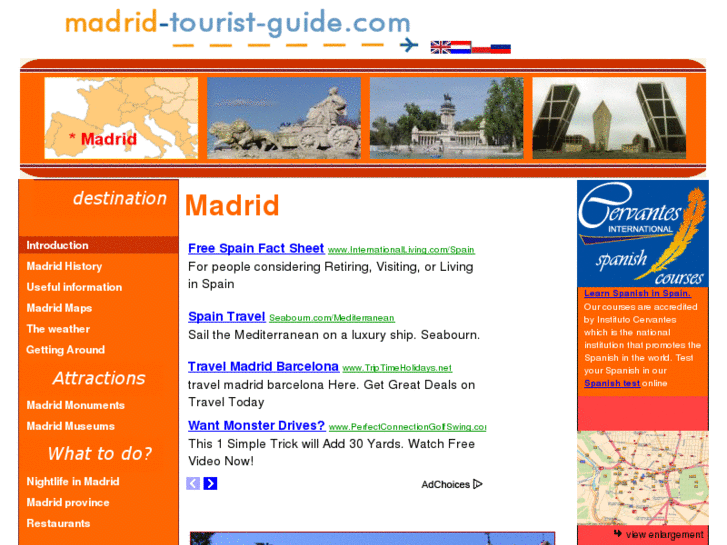Open Want Monster Drives? ad link
This screenshot has height=545, width=727.
click(x=256, y=426)
